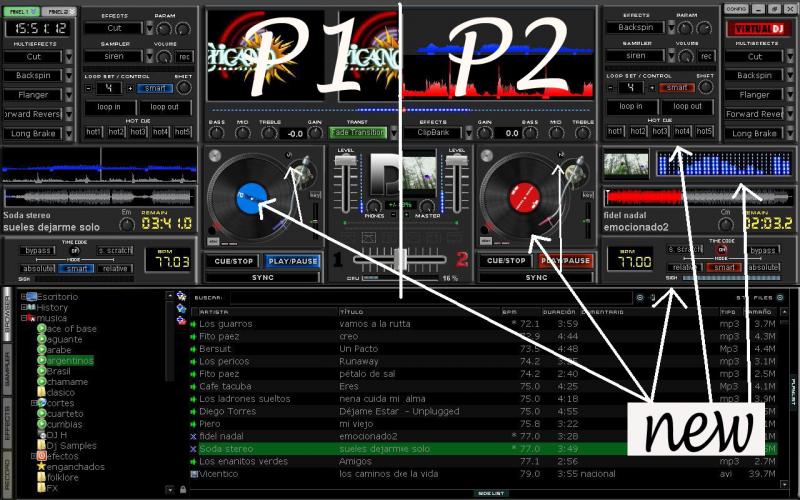Expand the Escritorio tree node
The width and height of the screenshot is (800, 500).
click(x=23, y=296)
